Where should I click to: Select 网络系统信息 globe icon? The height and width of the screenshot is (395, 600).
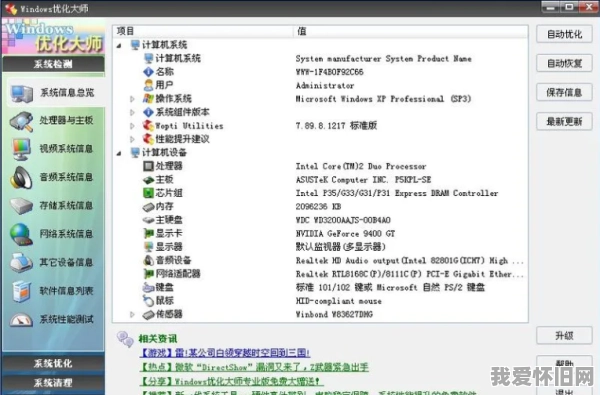(x=21, y=234)
